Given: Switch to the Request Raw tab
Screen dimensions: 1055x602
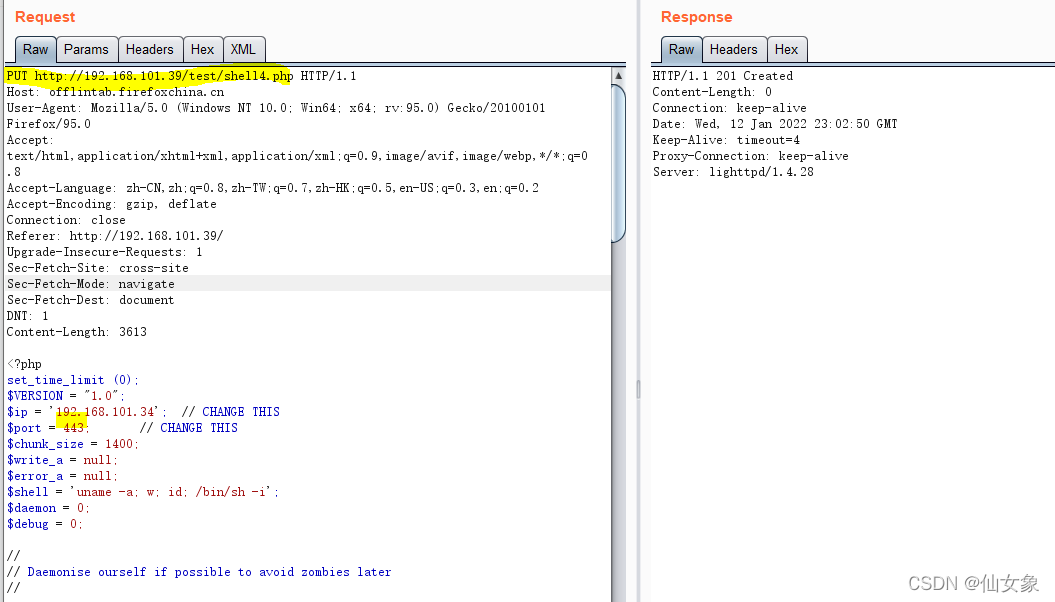Looking at the screenshot, I should click(35, 50).
